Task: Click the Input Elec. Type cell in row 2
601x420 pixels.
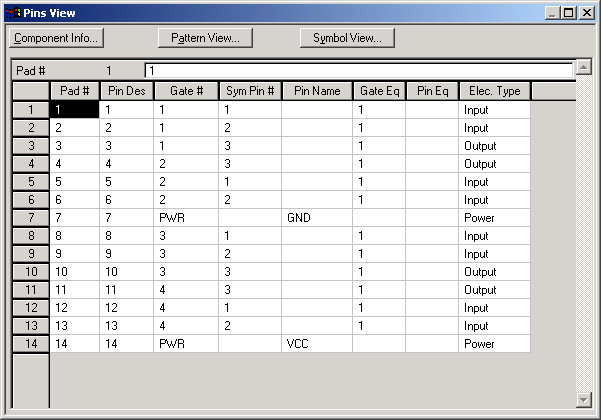Action: [x=494, y=128]
